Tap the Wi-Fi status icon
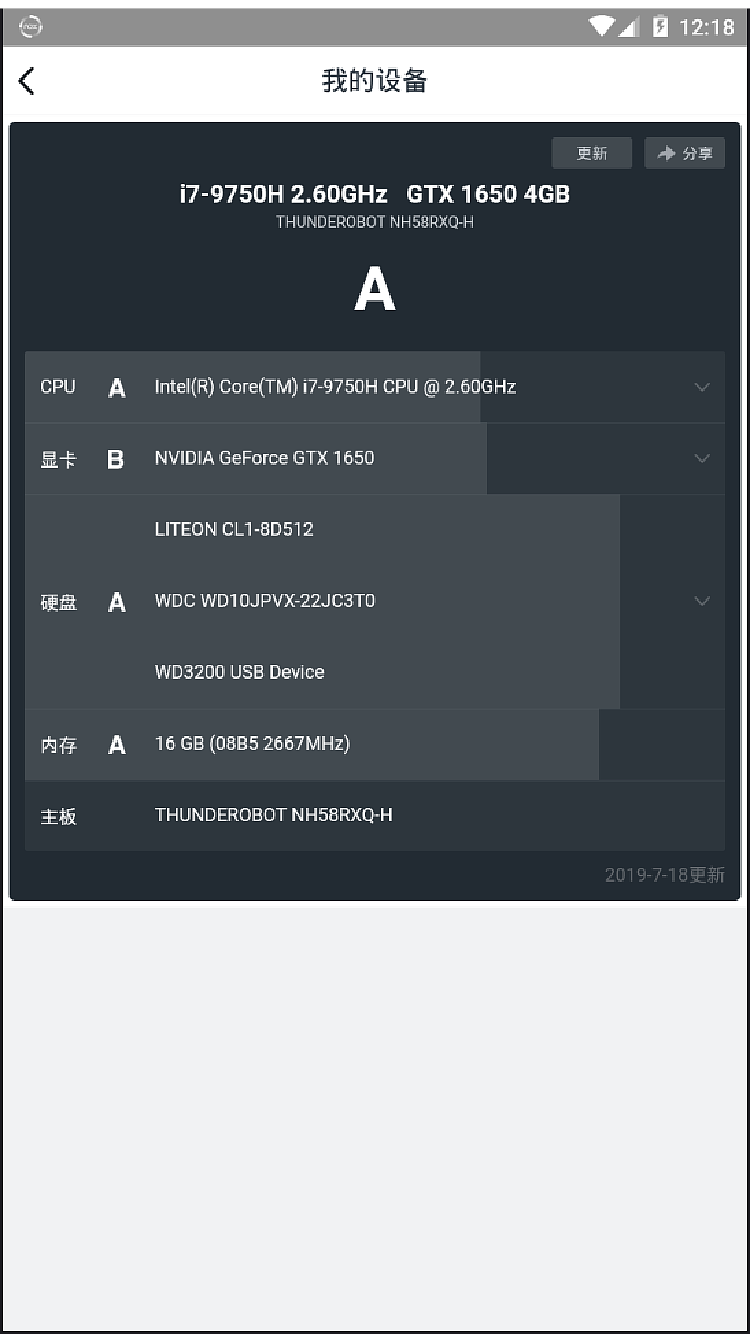 tap(602, 27)
